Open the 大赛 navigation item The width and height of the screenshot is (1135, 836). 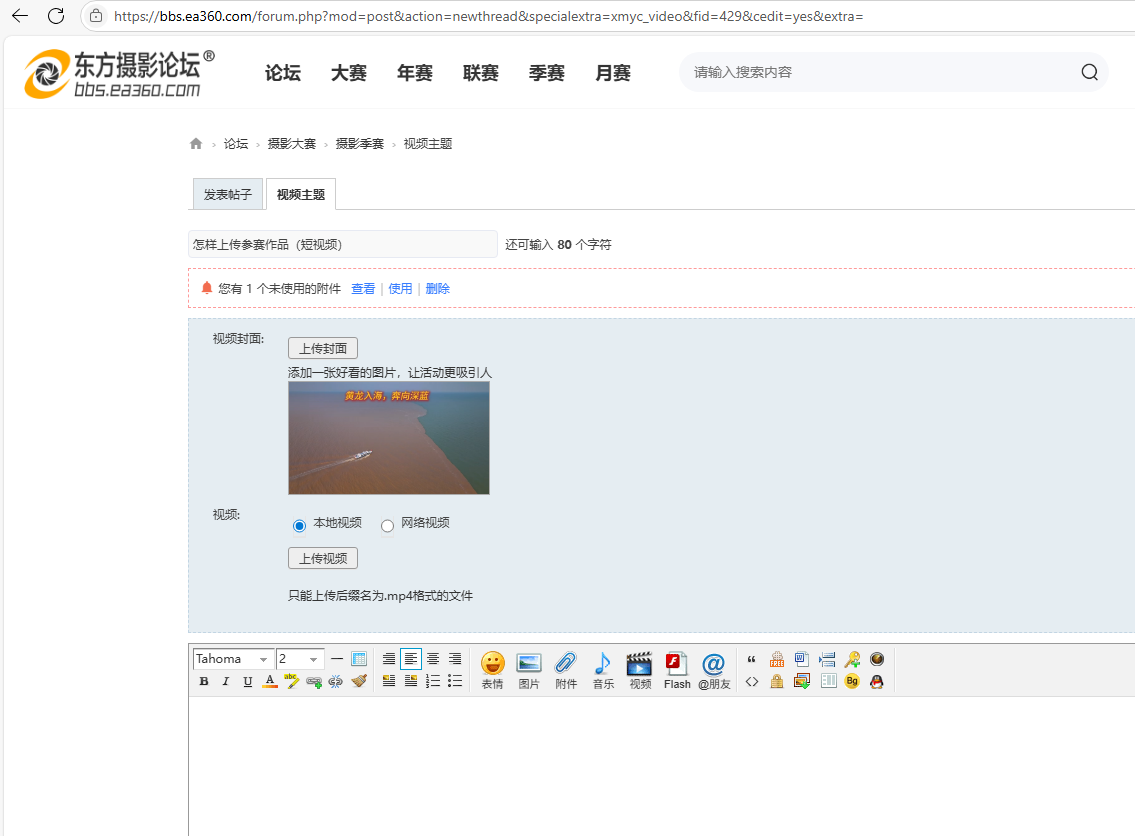pyautogui.click(x=349, y=72)
